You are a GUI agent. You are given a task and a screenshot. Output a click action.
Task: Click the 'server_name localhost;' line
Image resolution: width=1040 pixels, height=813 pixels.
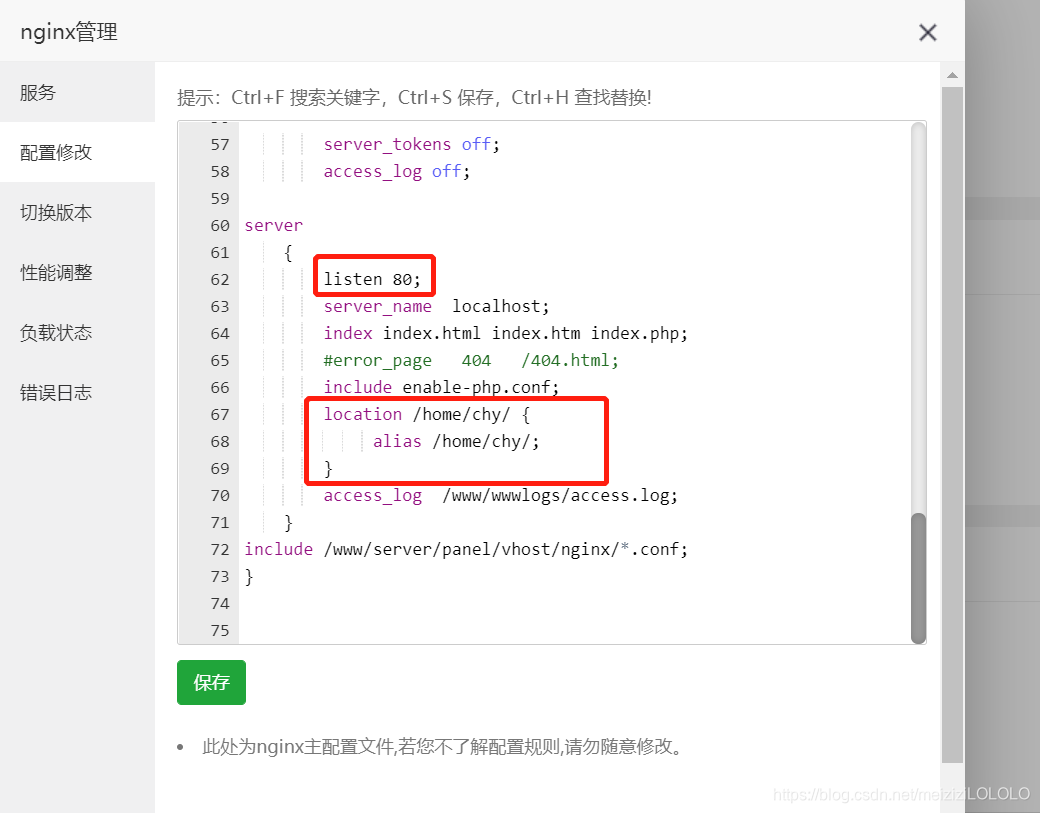[436, 306]
